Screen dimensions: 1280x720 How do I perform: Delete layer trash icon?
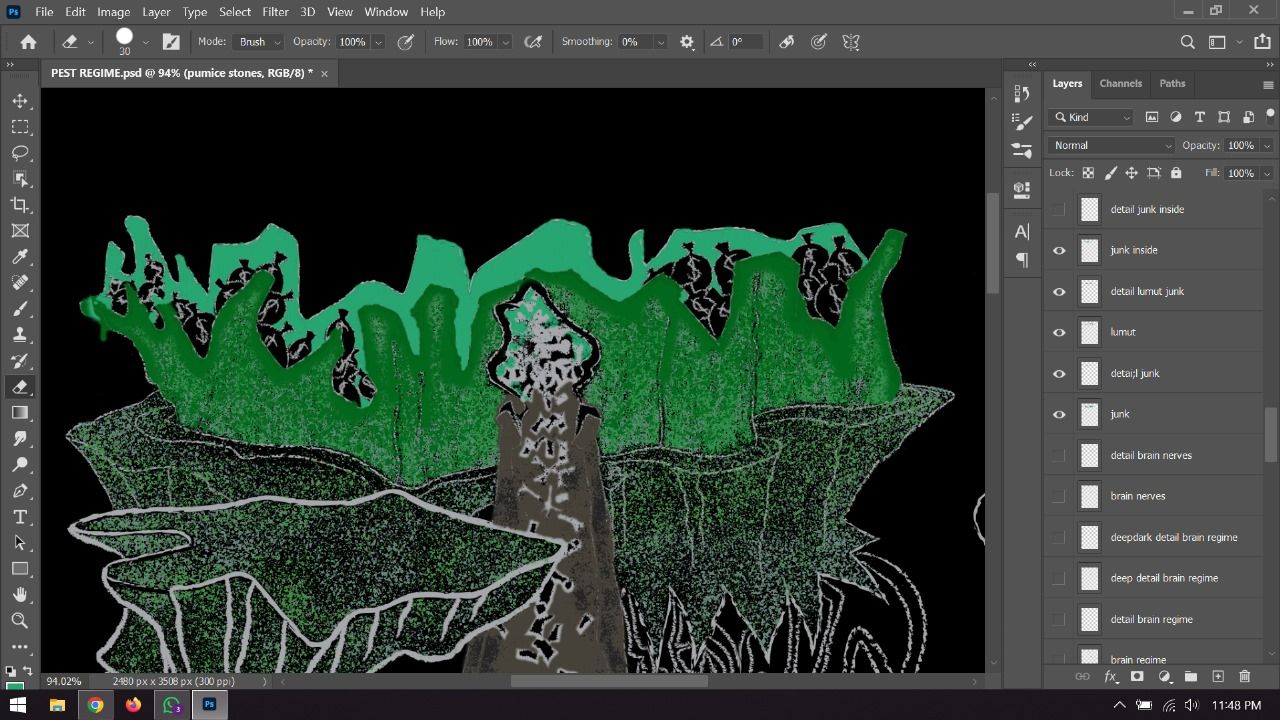pyautogui.click(x=1245, y=677)
